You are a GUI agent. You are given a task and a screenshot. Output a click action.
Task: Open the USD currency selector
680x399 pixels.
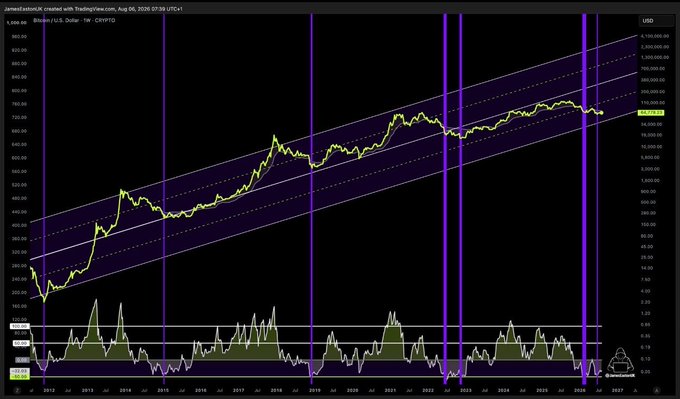click(x=656, y=21)
